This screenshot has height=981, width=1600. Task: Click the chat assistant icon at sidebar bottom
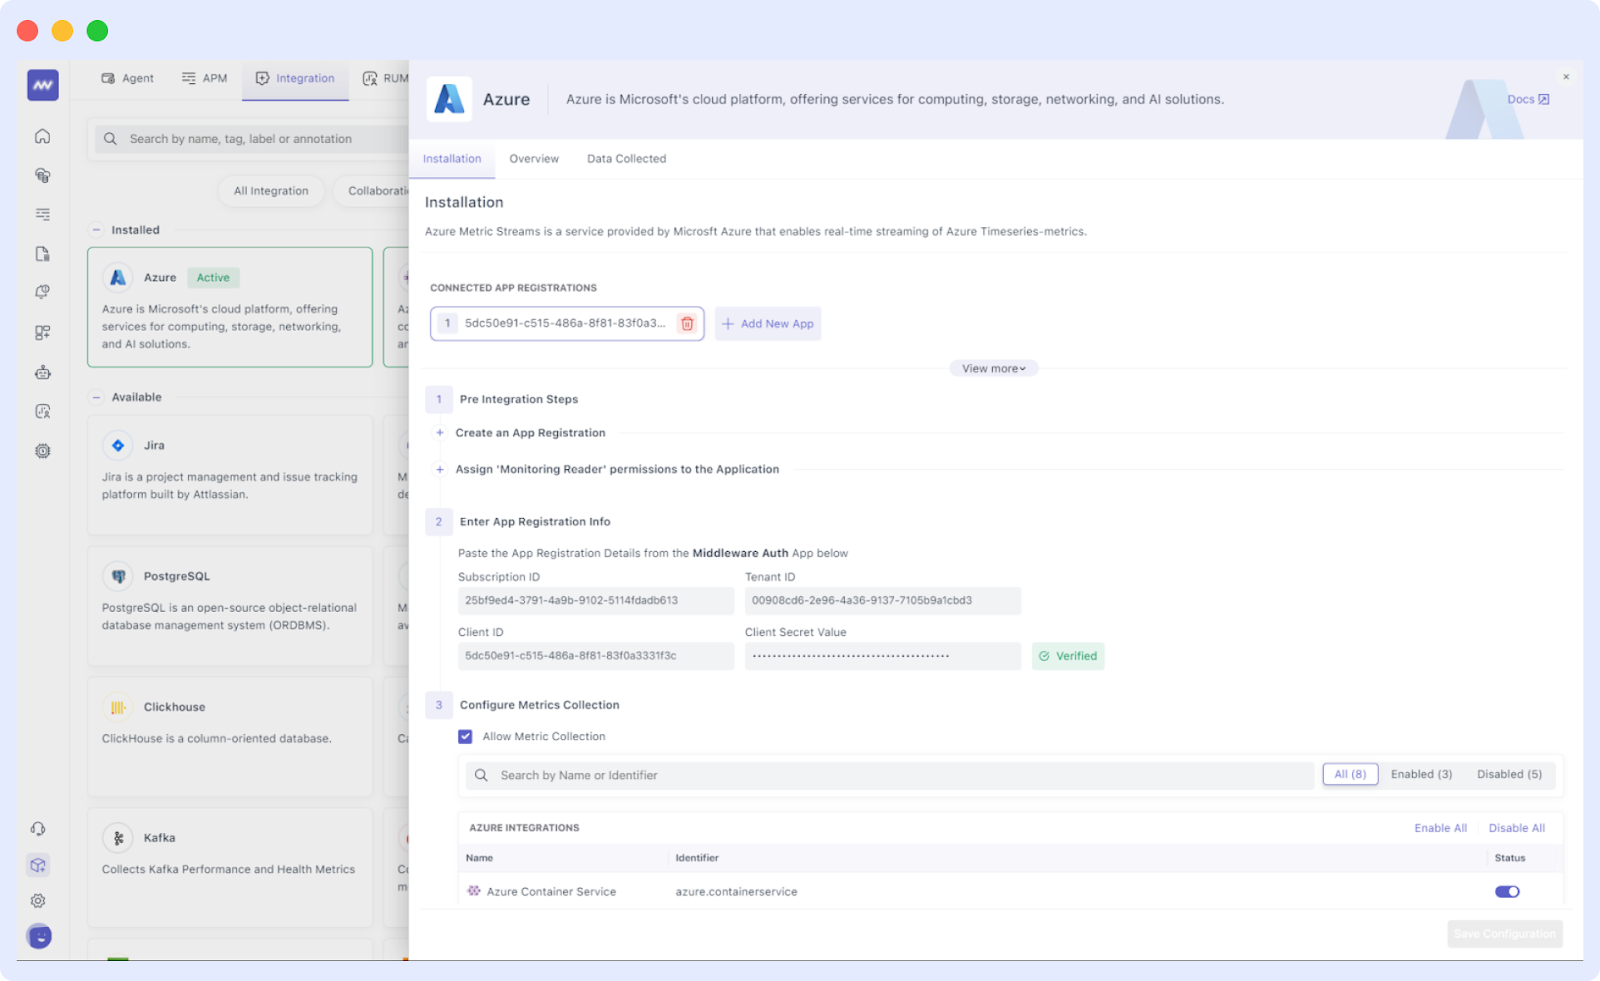tap(39, 937)
